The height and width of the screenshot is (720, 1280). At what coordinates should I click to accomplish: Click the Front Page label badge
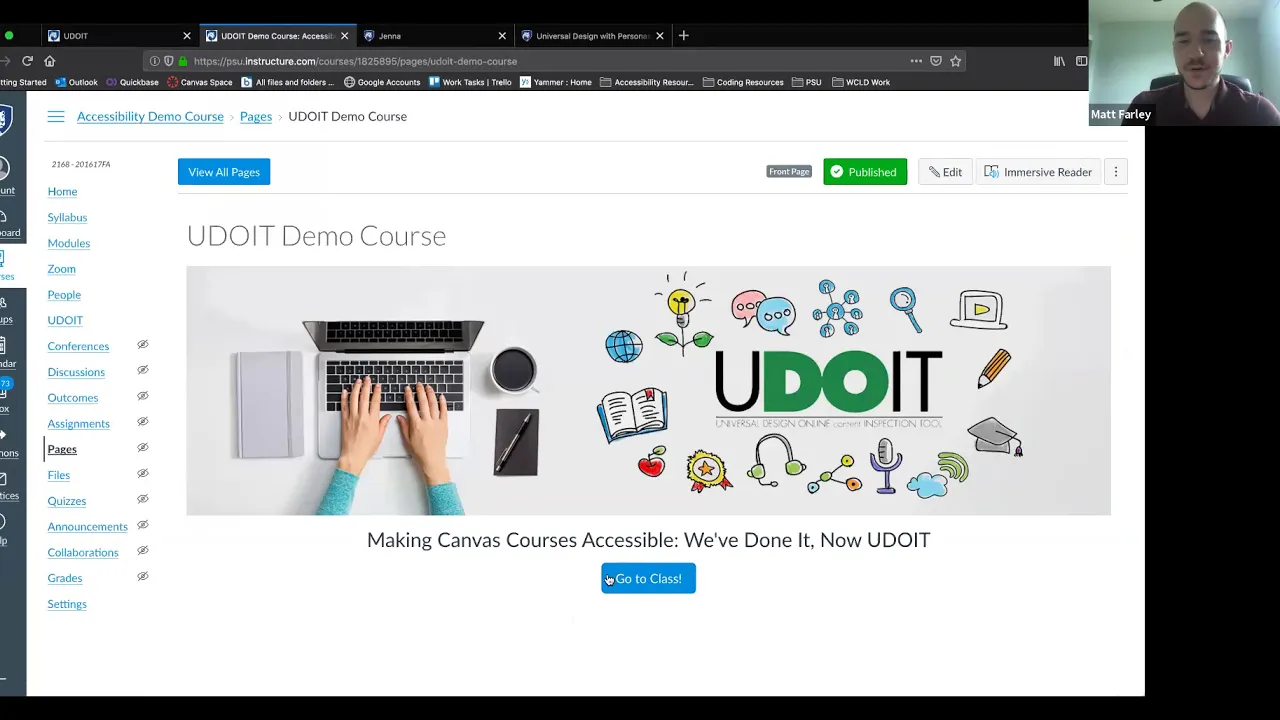[789, 172]
